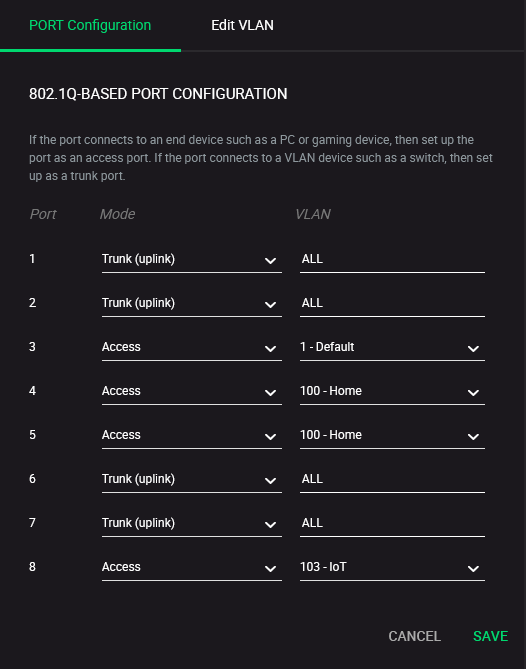Click port 2 ALL VLAN field
The width and height of the screenshot is (526, 669).
pos(392,303)
